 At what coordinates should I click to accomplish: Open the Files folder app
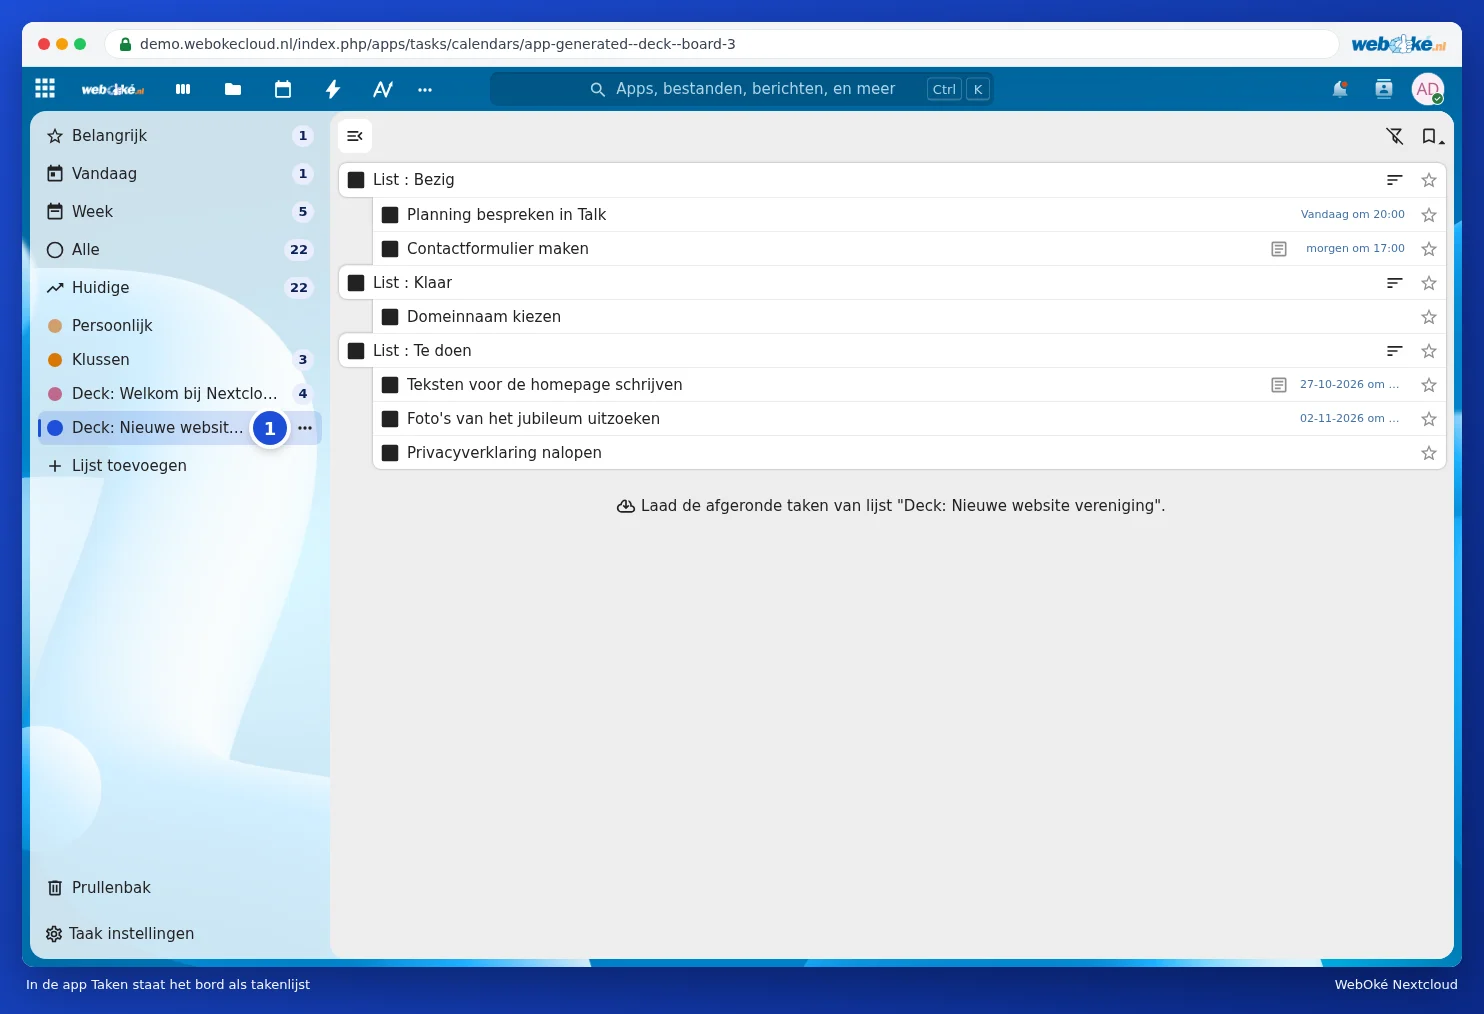233,89
